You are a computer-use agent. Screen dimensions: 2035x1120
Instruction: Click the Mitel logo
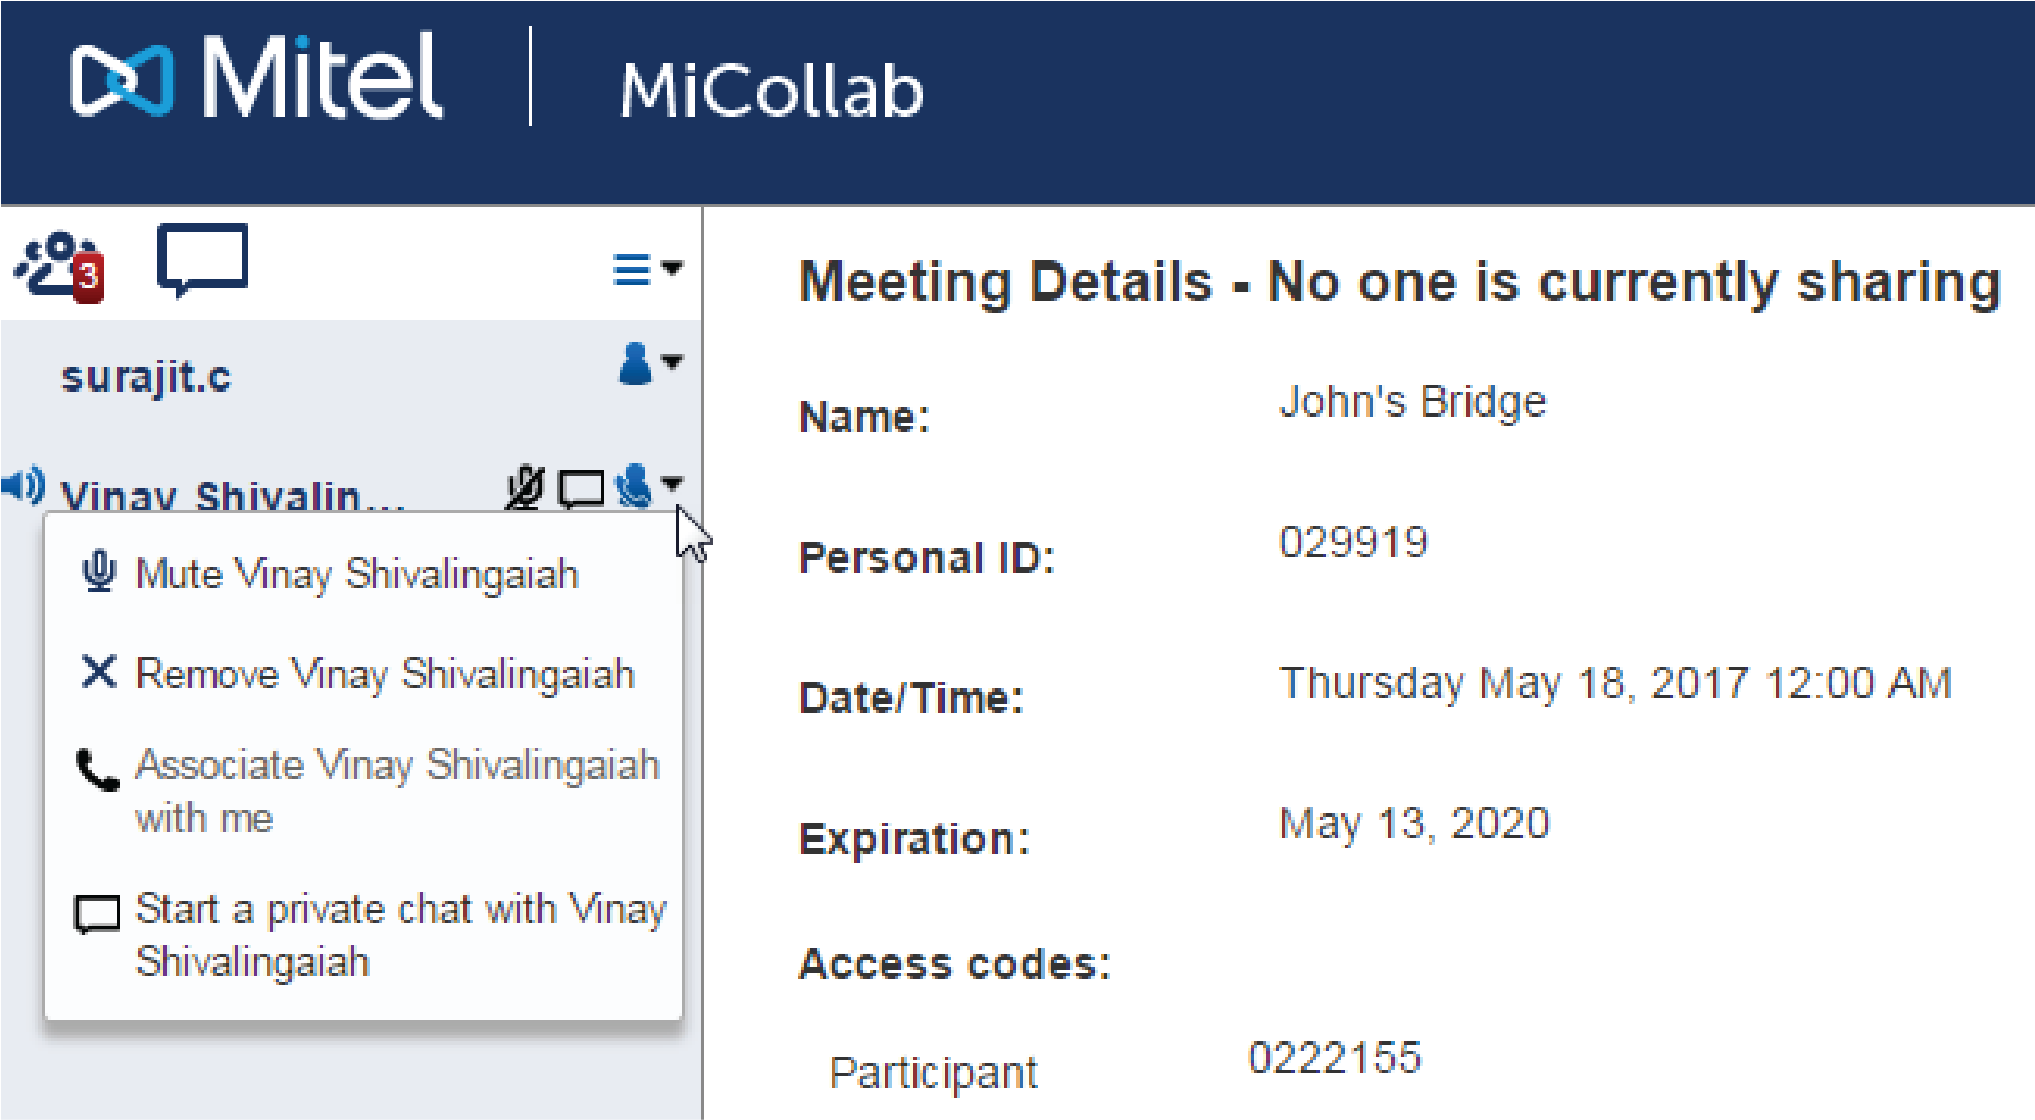tap(257, 77)
